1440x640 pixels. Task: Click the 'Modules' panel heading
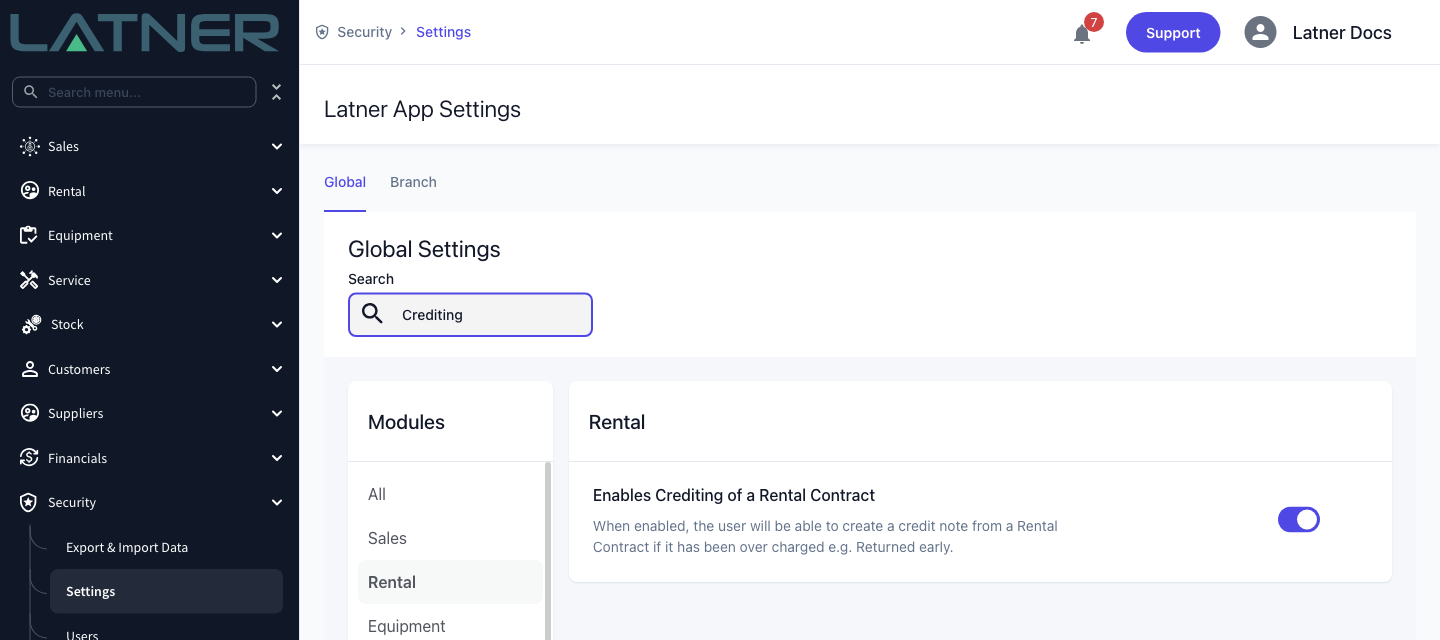point(406,422)
